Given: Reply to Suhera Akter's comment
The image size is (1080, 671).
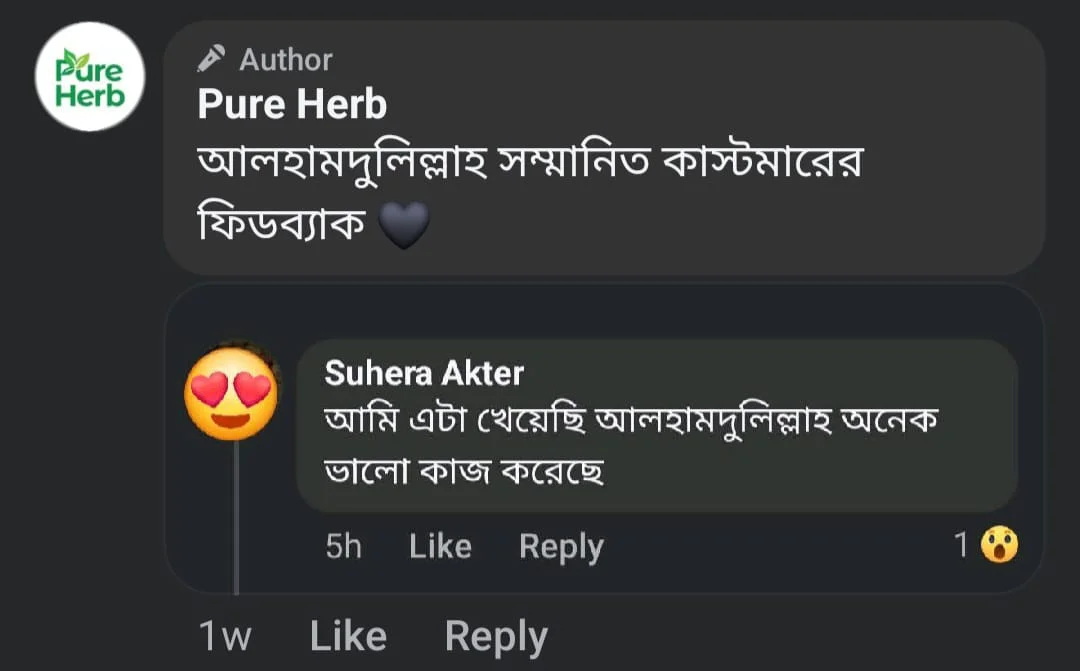Looking at the screenshot, I should pyautogui.click(x=561, y=547).
